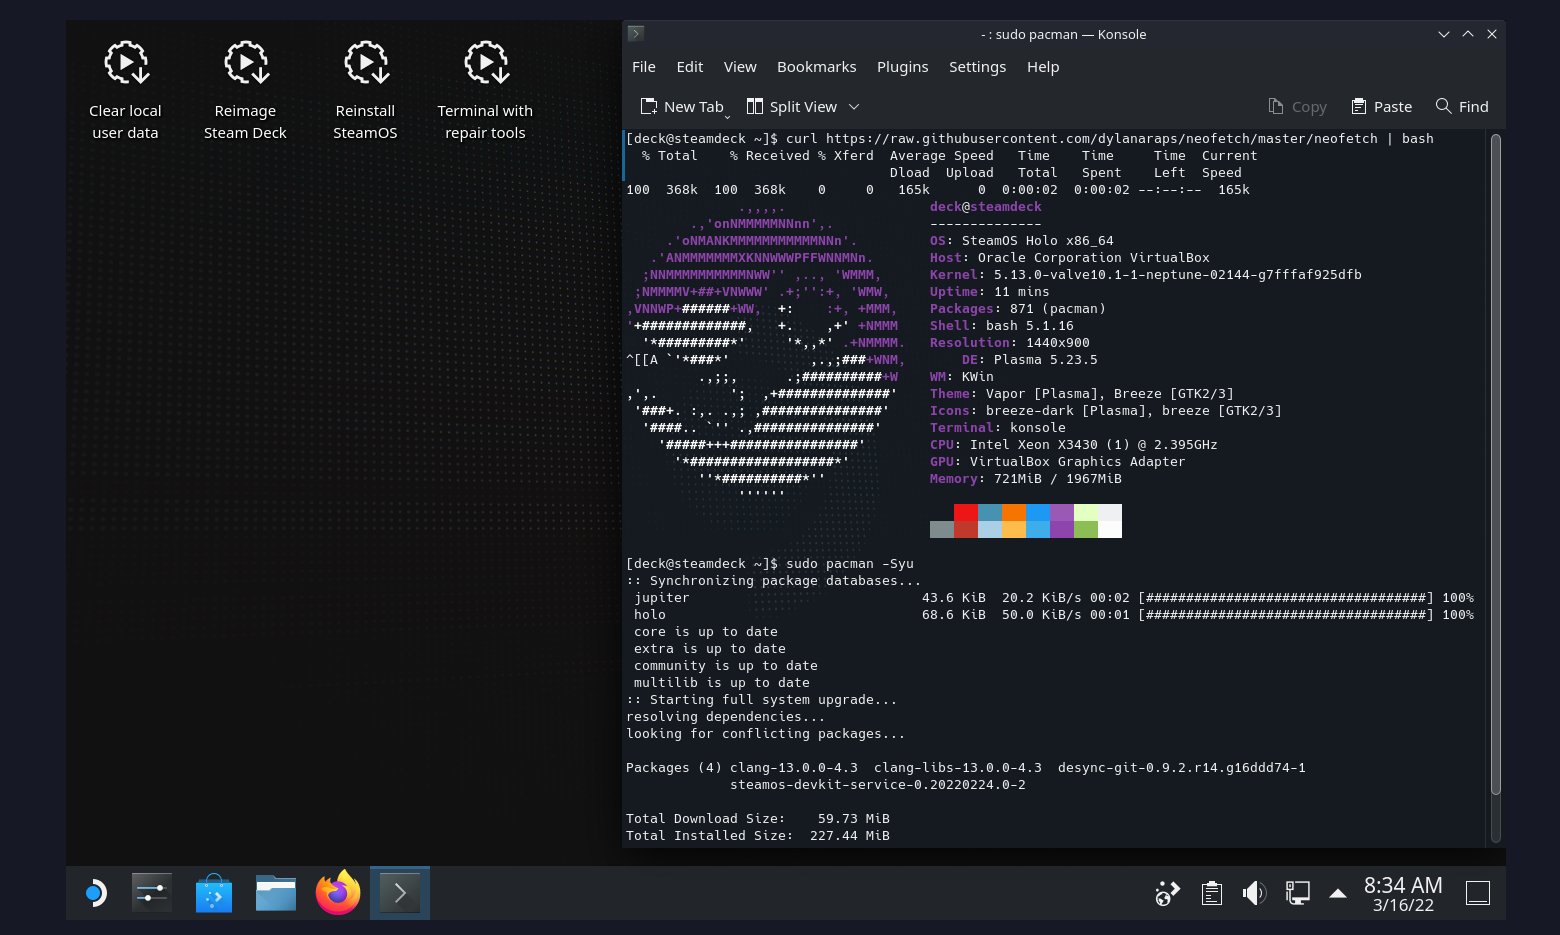This screenshot has height=935, width=1560.
Task: Open the Plugins menu in Konsole
Action: click(x=903, y=67)
